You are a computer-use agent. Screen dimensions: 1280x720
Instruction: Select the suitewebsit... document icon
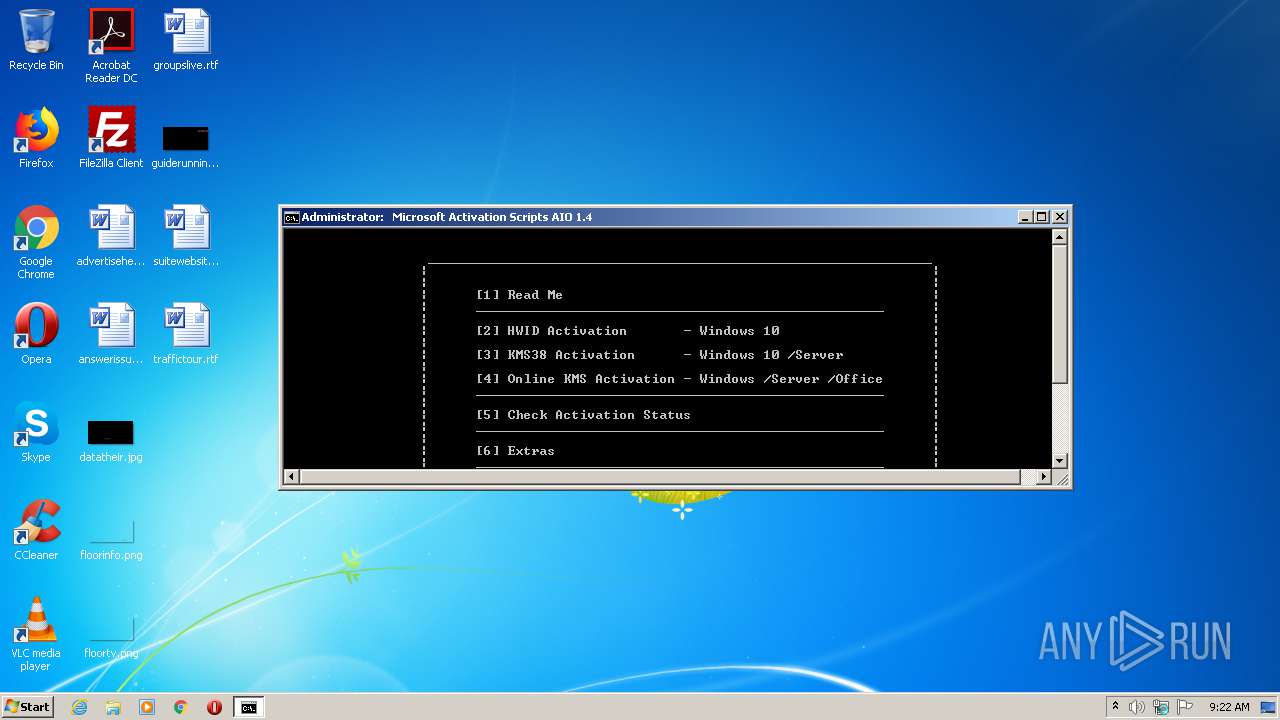click(186, 237)
